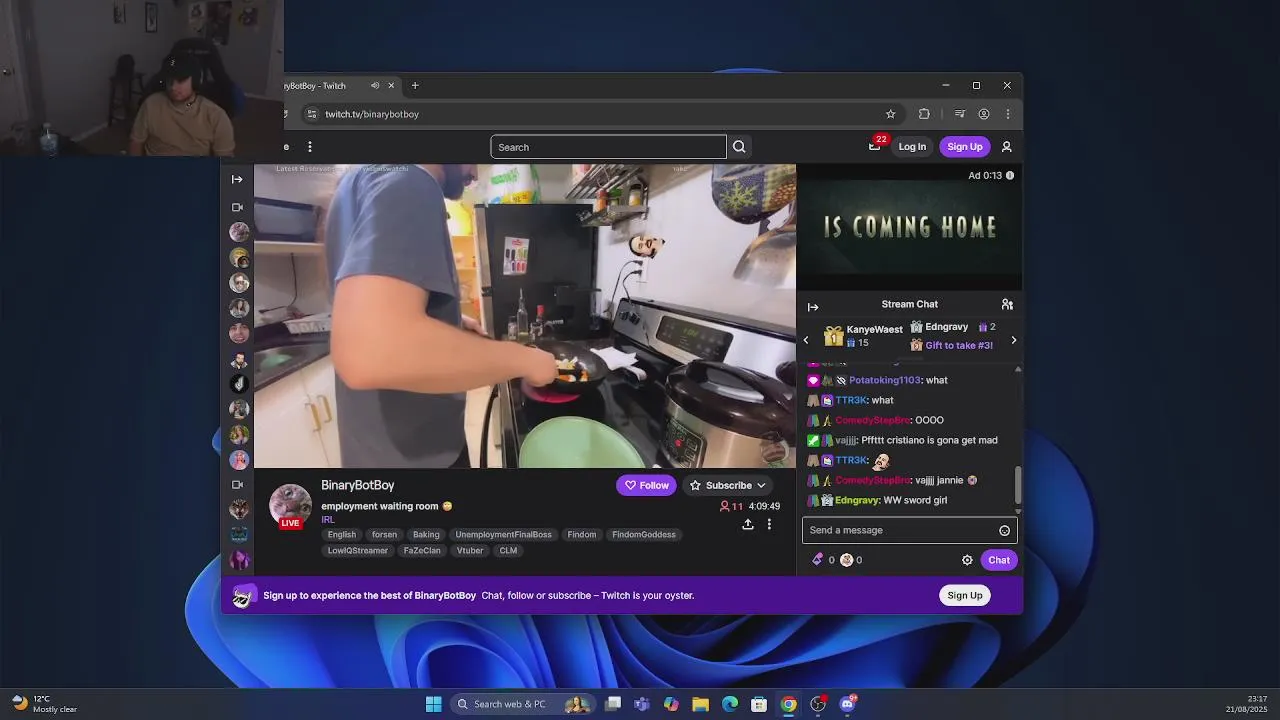Click KanyeWaest top gifter entry

pyautogui.click(x=863, y=336)
